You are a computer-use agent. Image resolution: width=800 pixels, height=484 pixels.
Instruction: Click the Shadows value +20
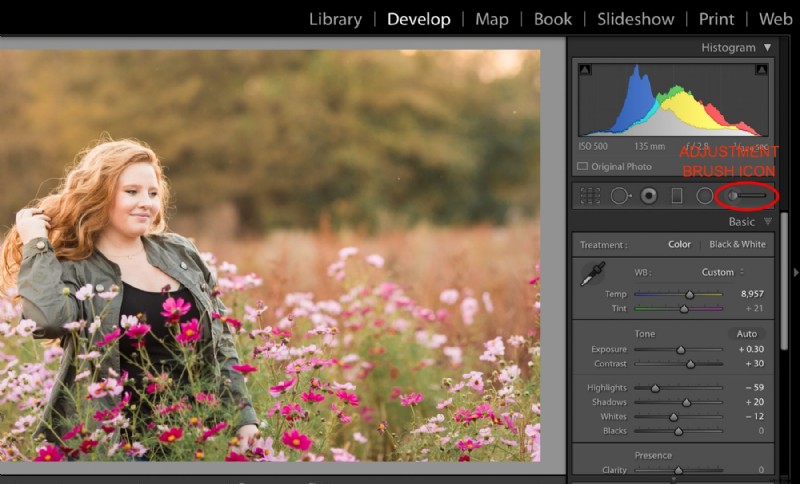click(755, 402)
